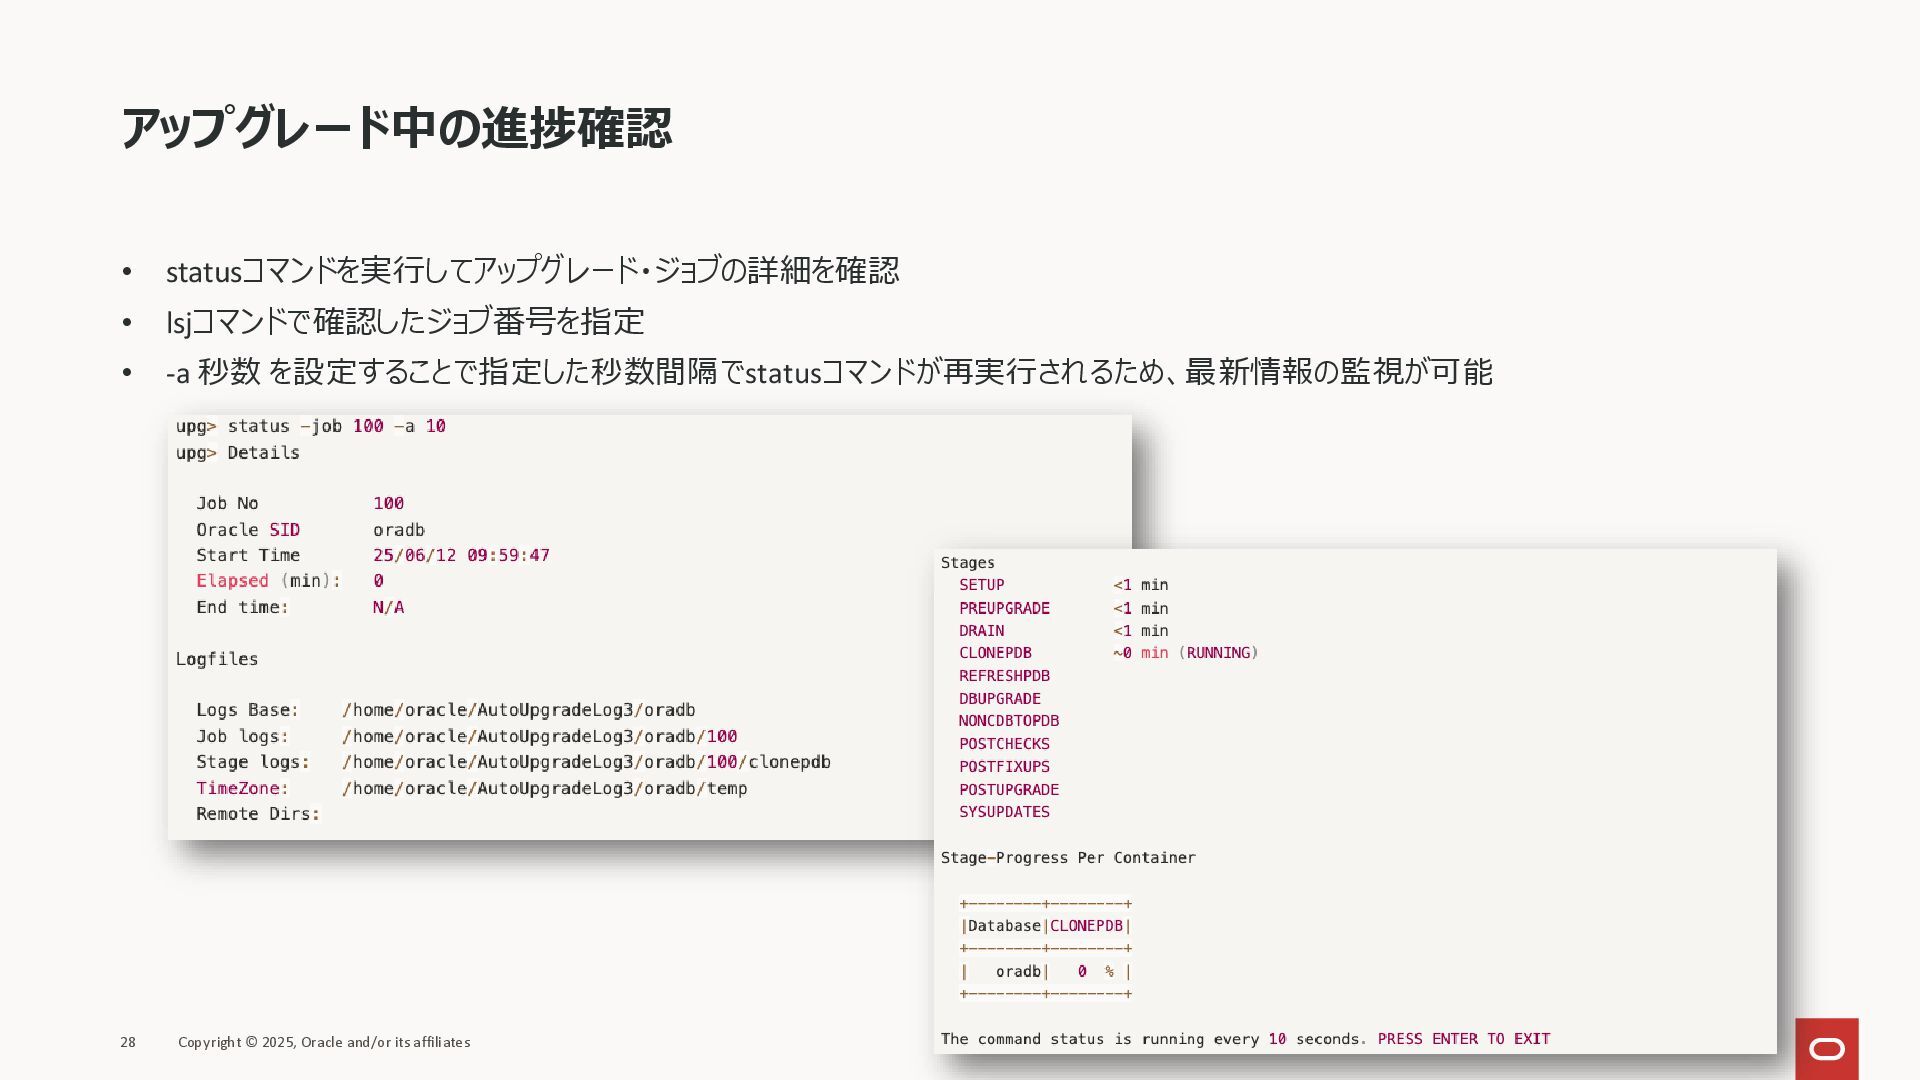Click the Elapsed (min) label

point(268,581)
